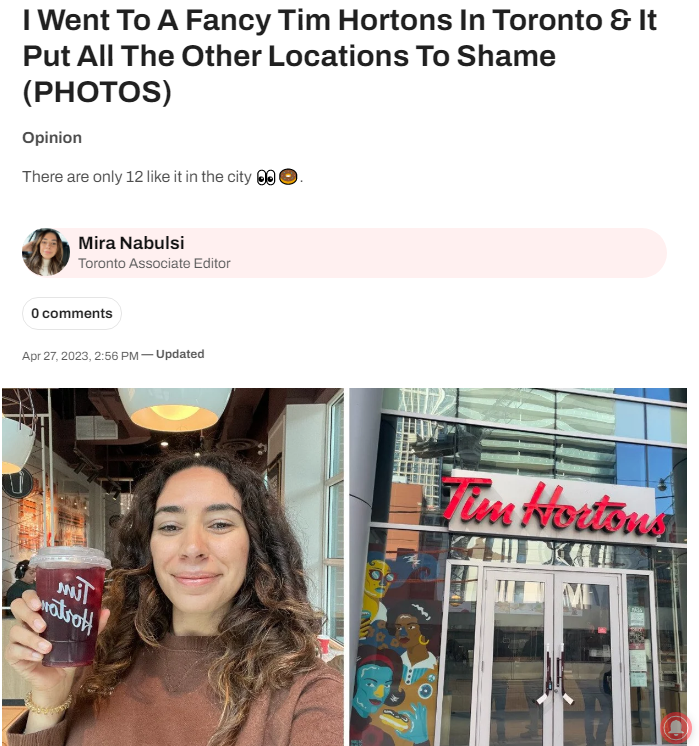Click the donut emoji in subtitle
The width and height of the screenshot is (699, 746).
pos(288,177)
